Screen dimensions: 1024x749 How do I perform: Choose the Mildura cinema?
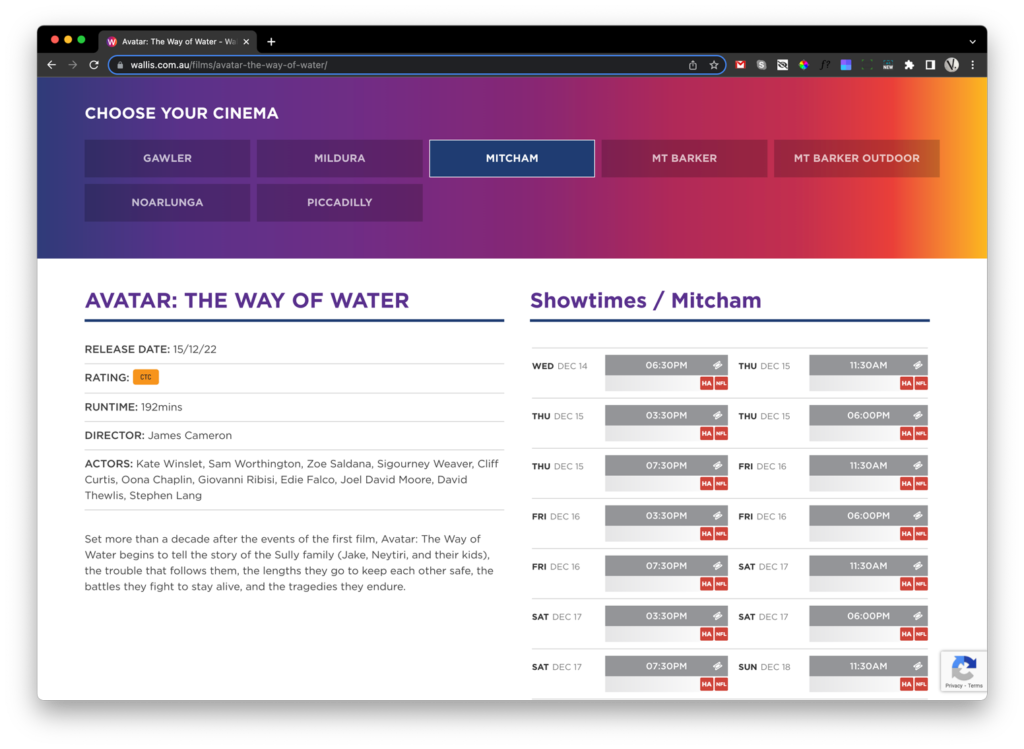click(x=340, y=158)
